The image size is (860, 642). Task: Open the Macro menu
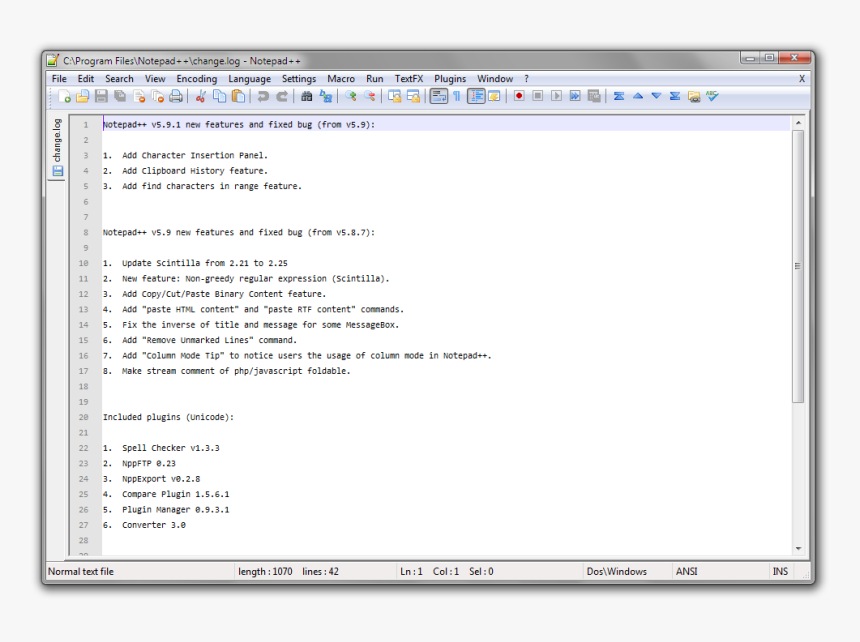coord(340,78)
